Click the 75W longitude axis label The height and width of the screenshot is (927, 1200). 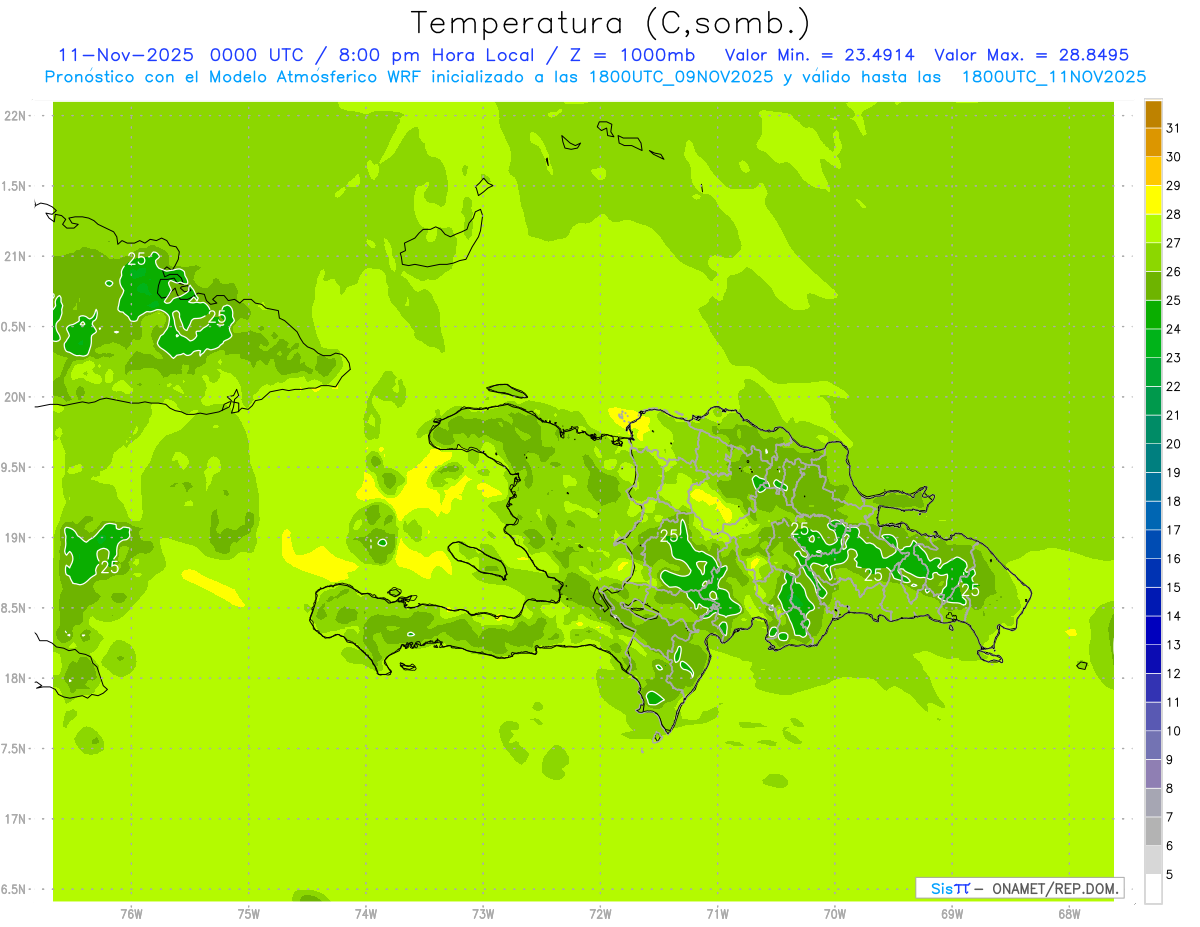(249, 914)
